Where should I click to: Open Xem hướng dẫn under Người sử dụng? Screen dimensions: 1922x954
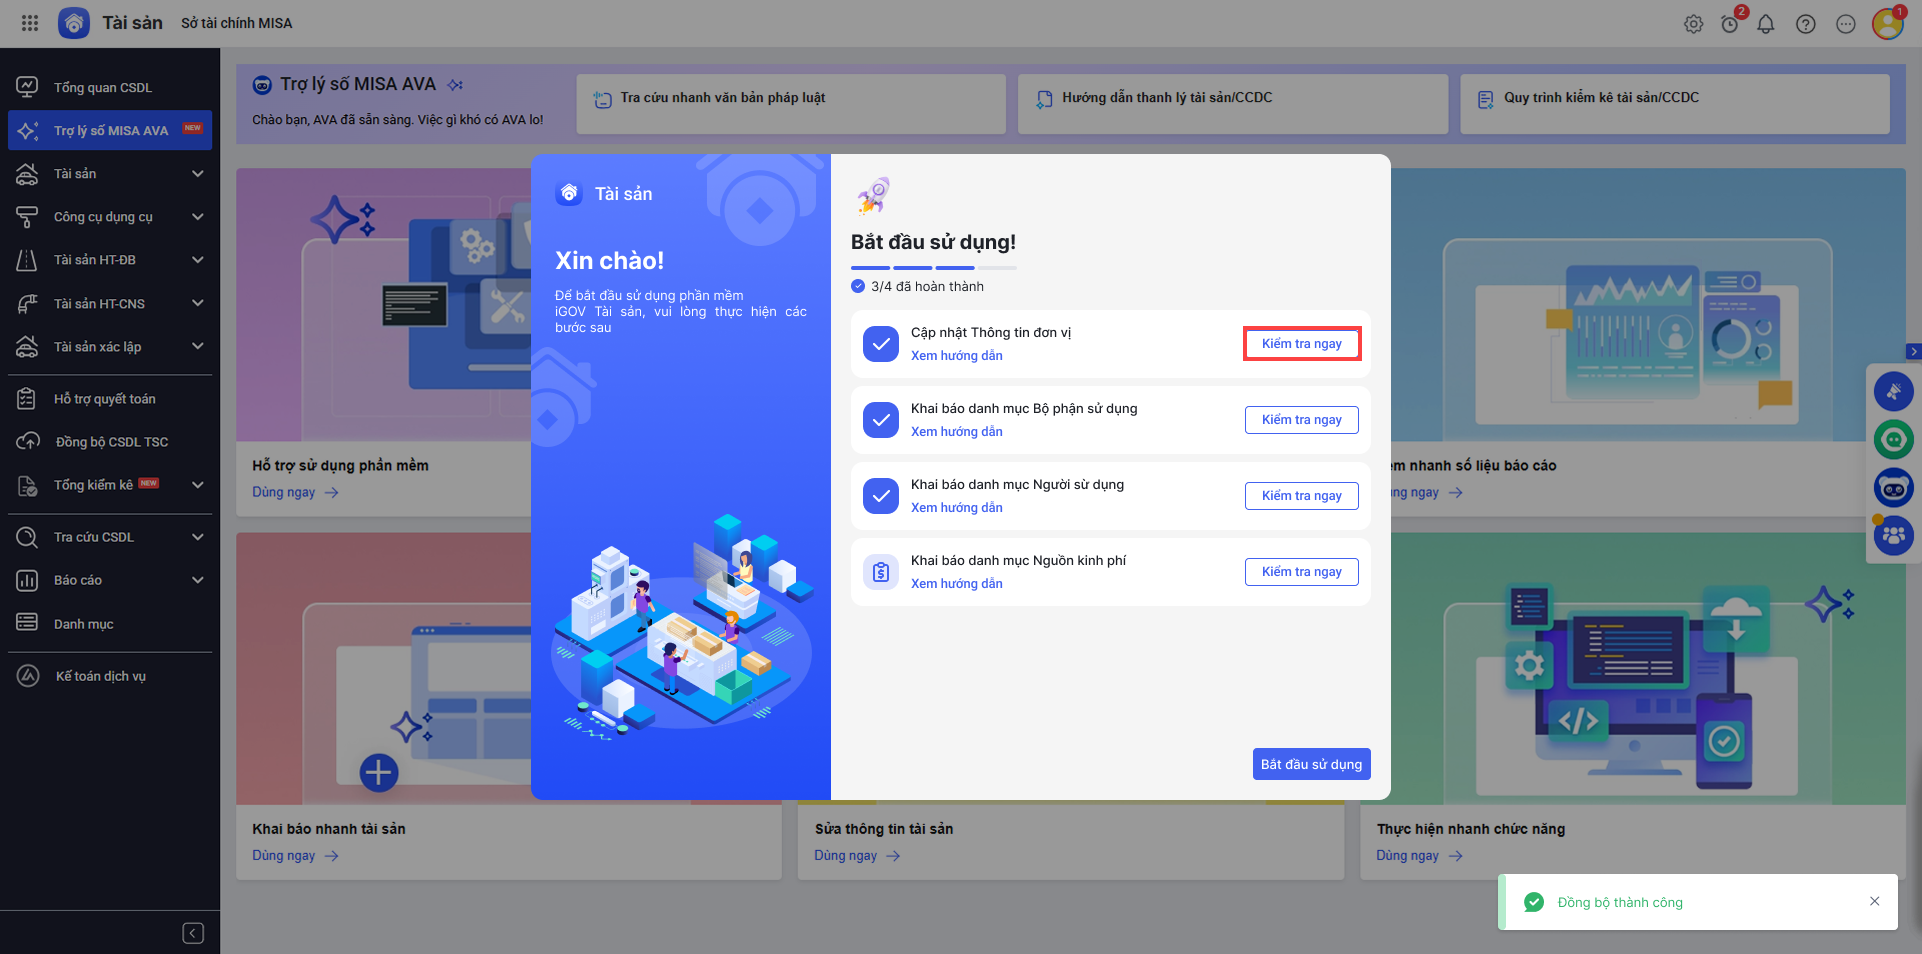point(957,508)
